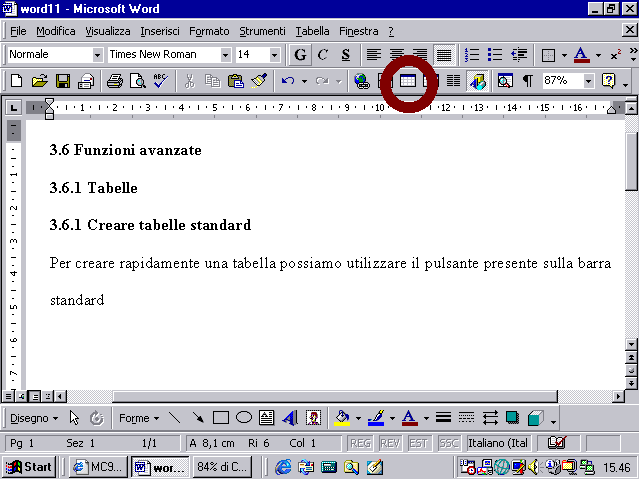
Task: Click the decrease indent icon
Action: tap(519, 55)
